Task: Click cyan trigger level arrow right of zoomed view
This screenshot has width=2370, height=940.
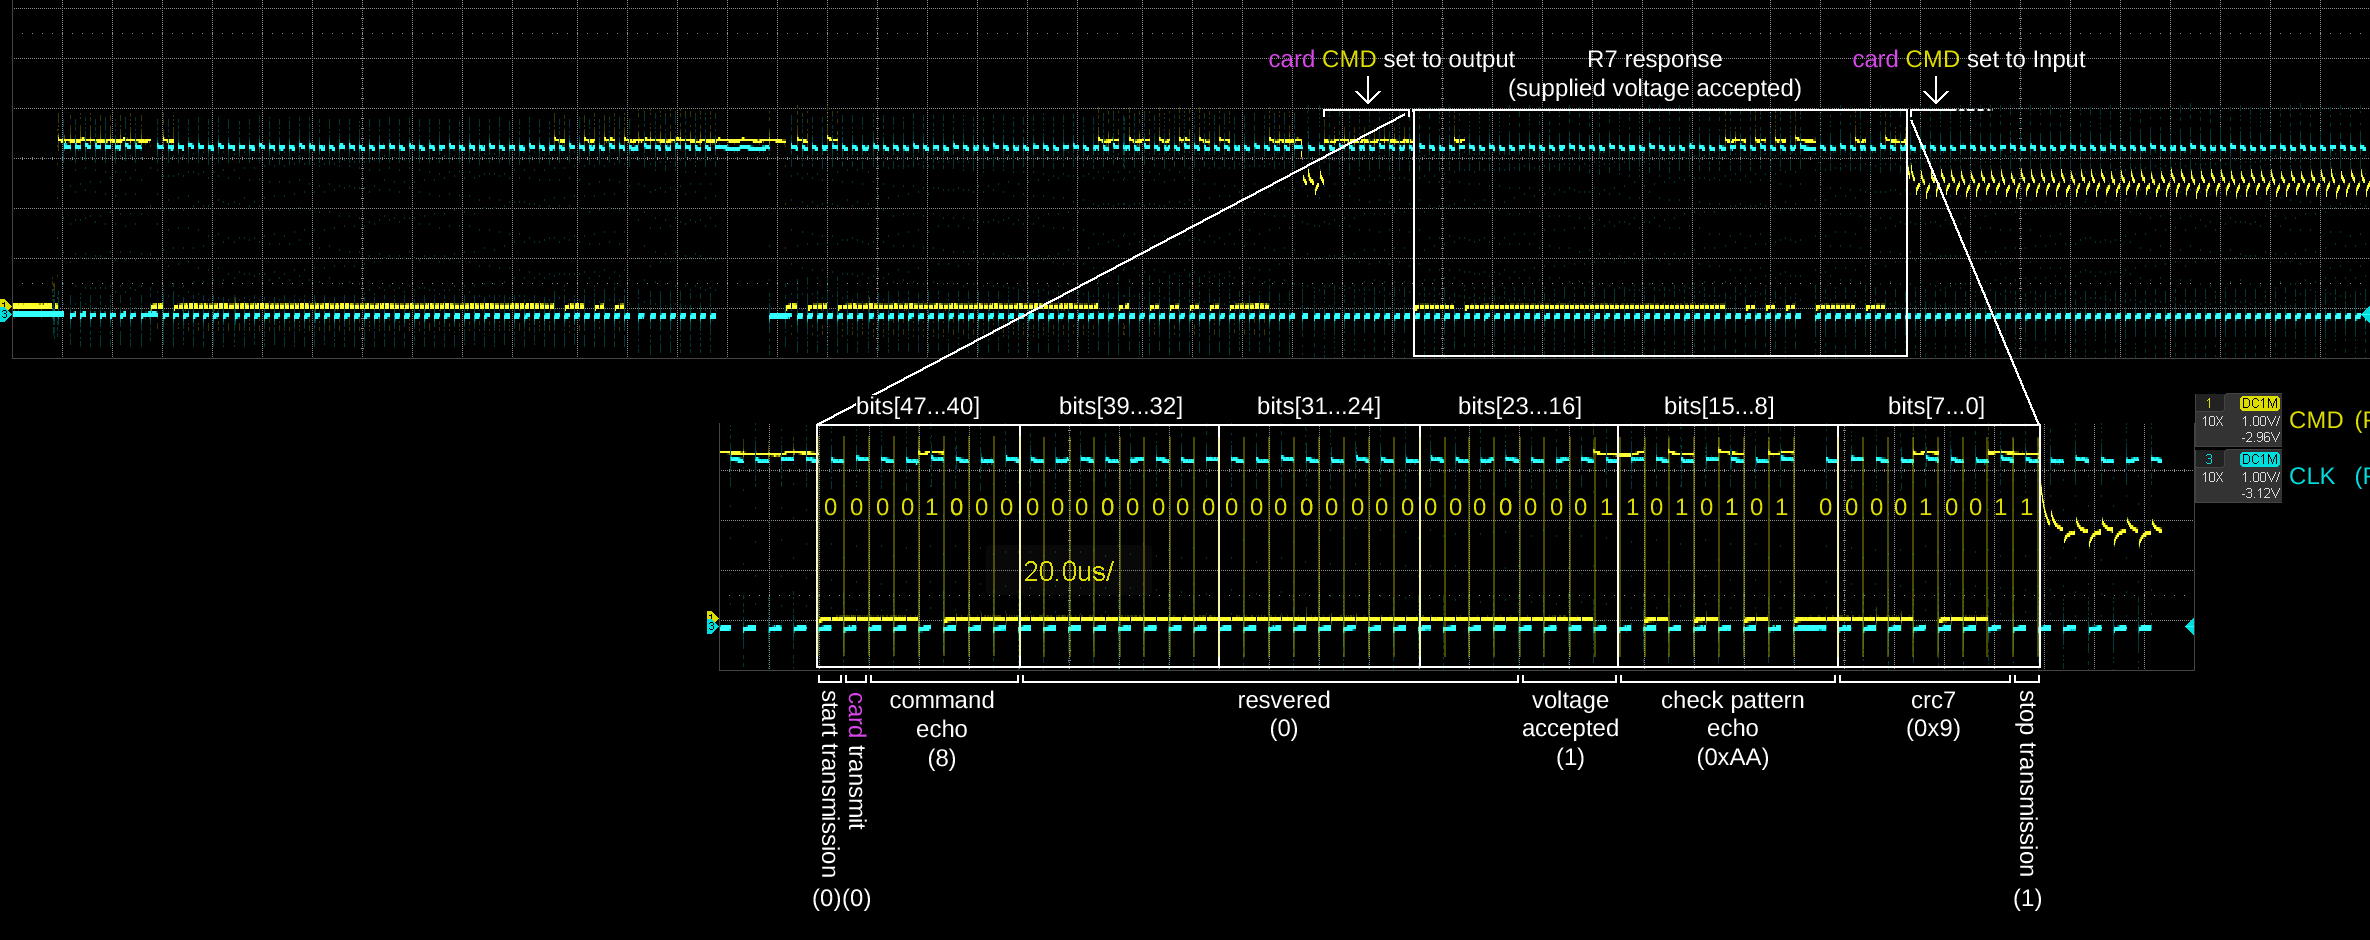Action: (x=2190, y=627)
